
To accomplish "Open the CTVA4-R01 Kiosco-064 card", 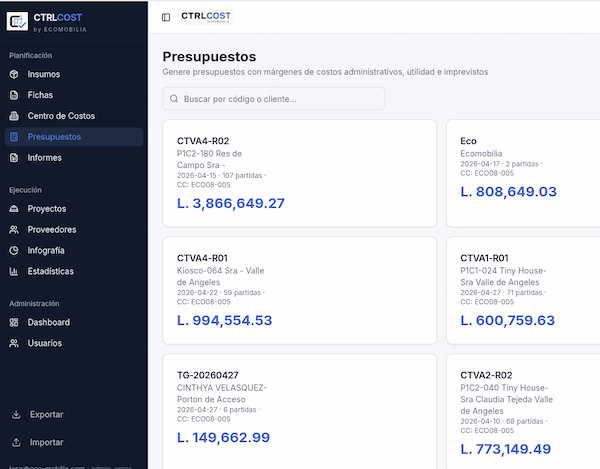I will click(300, 290).
